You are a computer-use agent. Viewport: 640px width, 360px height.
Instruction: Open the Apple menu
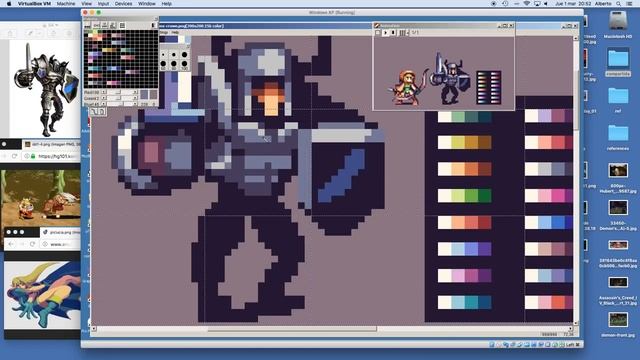[9, 4]
